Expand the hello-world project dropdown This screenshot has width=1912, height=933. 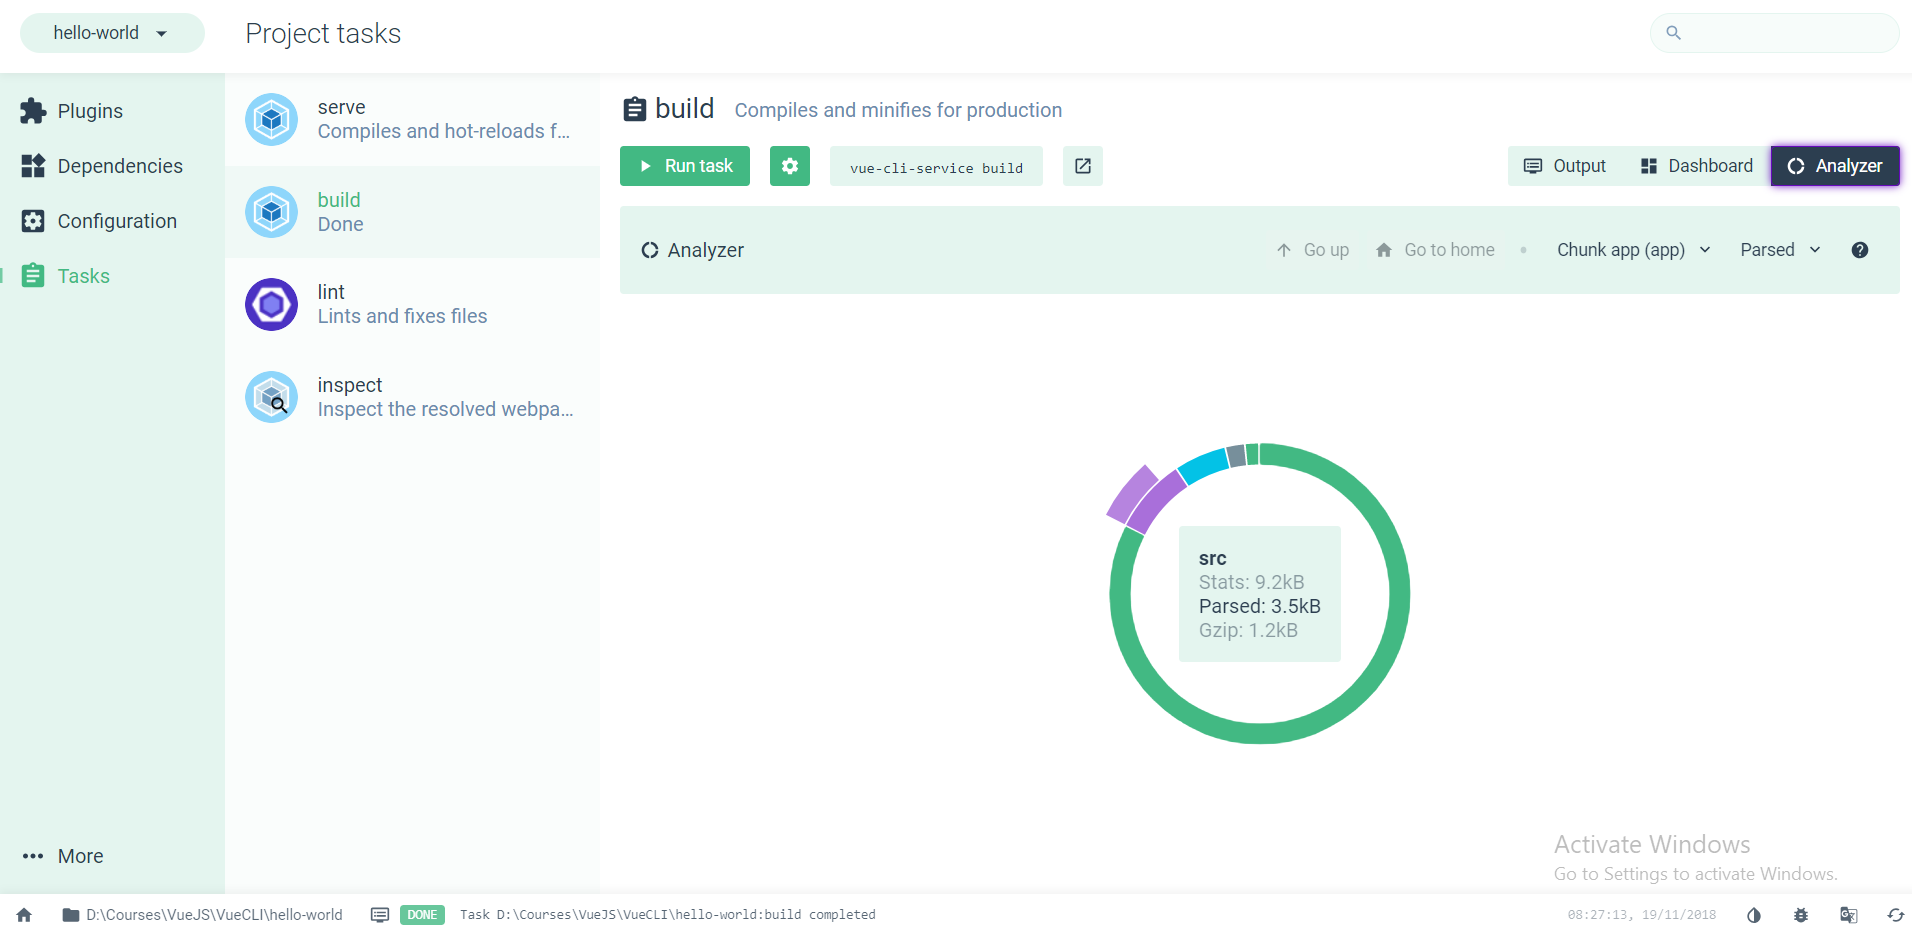tap(111, 33)
